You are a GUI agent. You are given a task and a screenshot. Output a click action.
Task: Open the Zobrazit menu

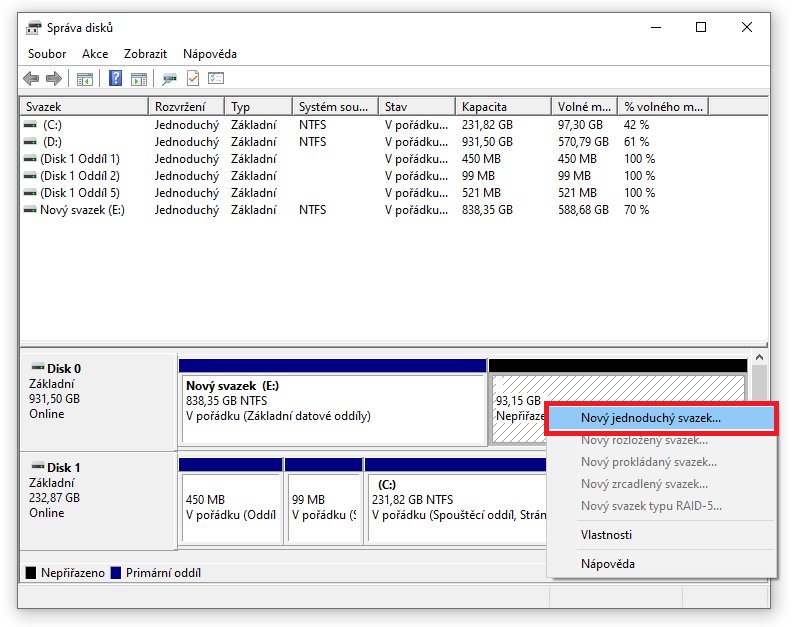coord(145,54)
